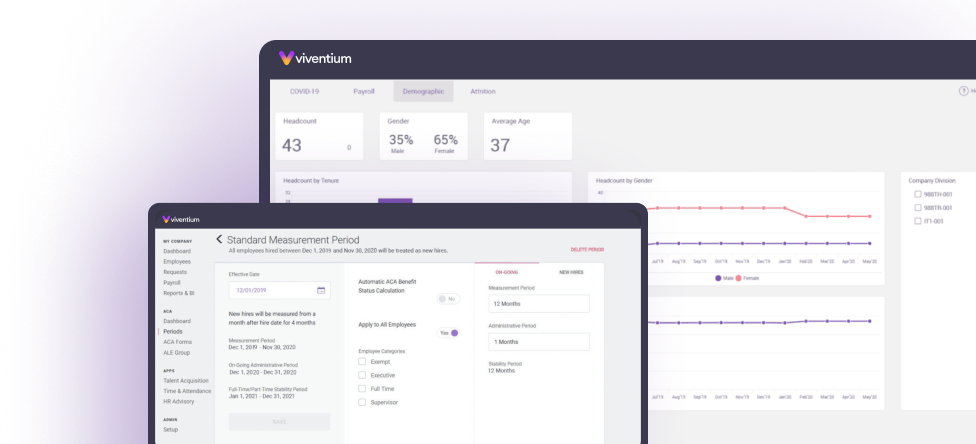Click the Delete Period link

click(587, 249)
